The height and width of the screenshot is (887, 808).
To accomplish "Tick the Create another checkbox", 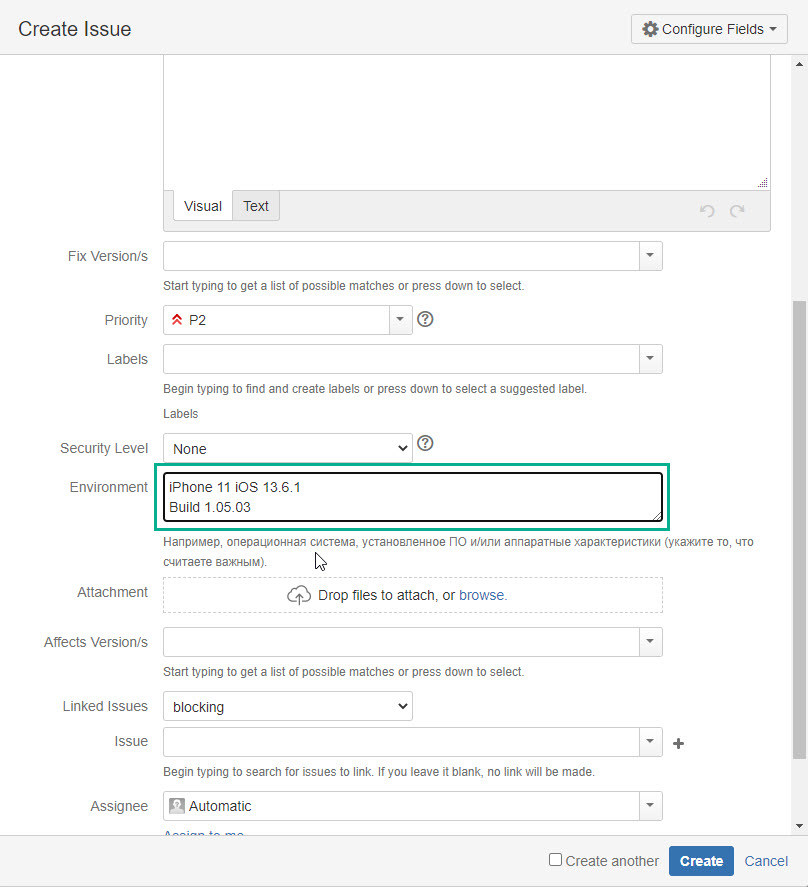I will click(x=556, y=860).
